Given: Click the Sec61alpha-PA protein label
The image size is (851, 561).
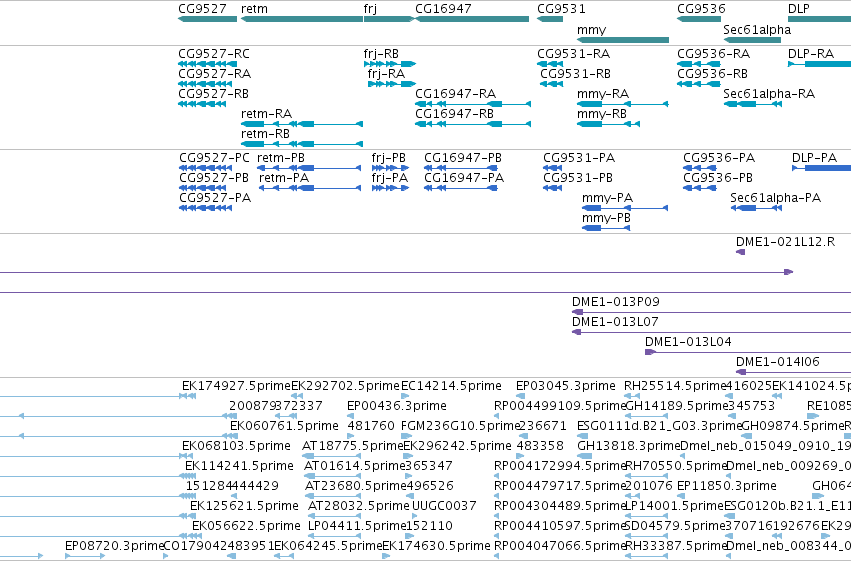Looking at the screenshot, I should pos(776,198).
